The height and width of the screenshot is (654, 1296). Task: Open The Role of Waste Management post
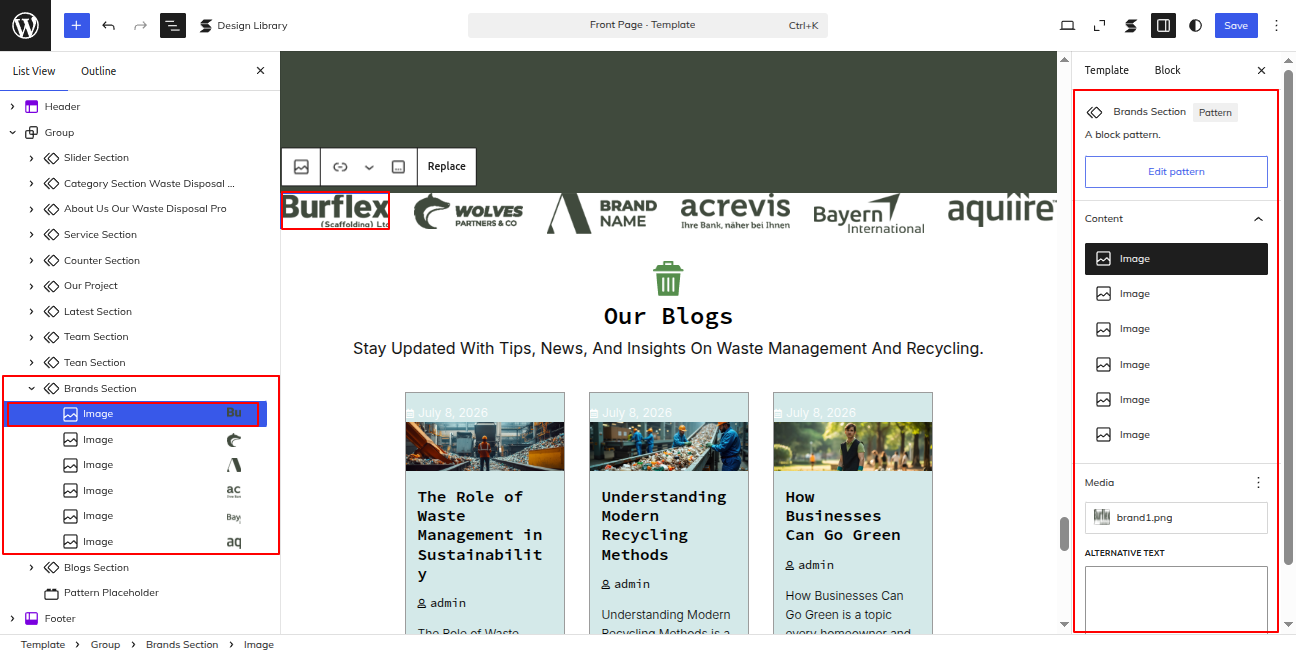tap(480, 535)
